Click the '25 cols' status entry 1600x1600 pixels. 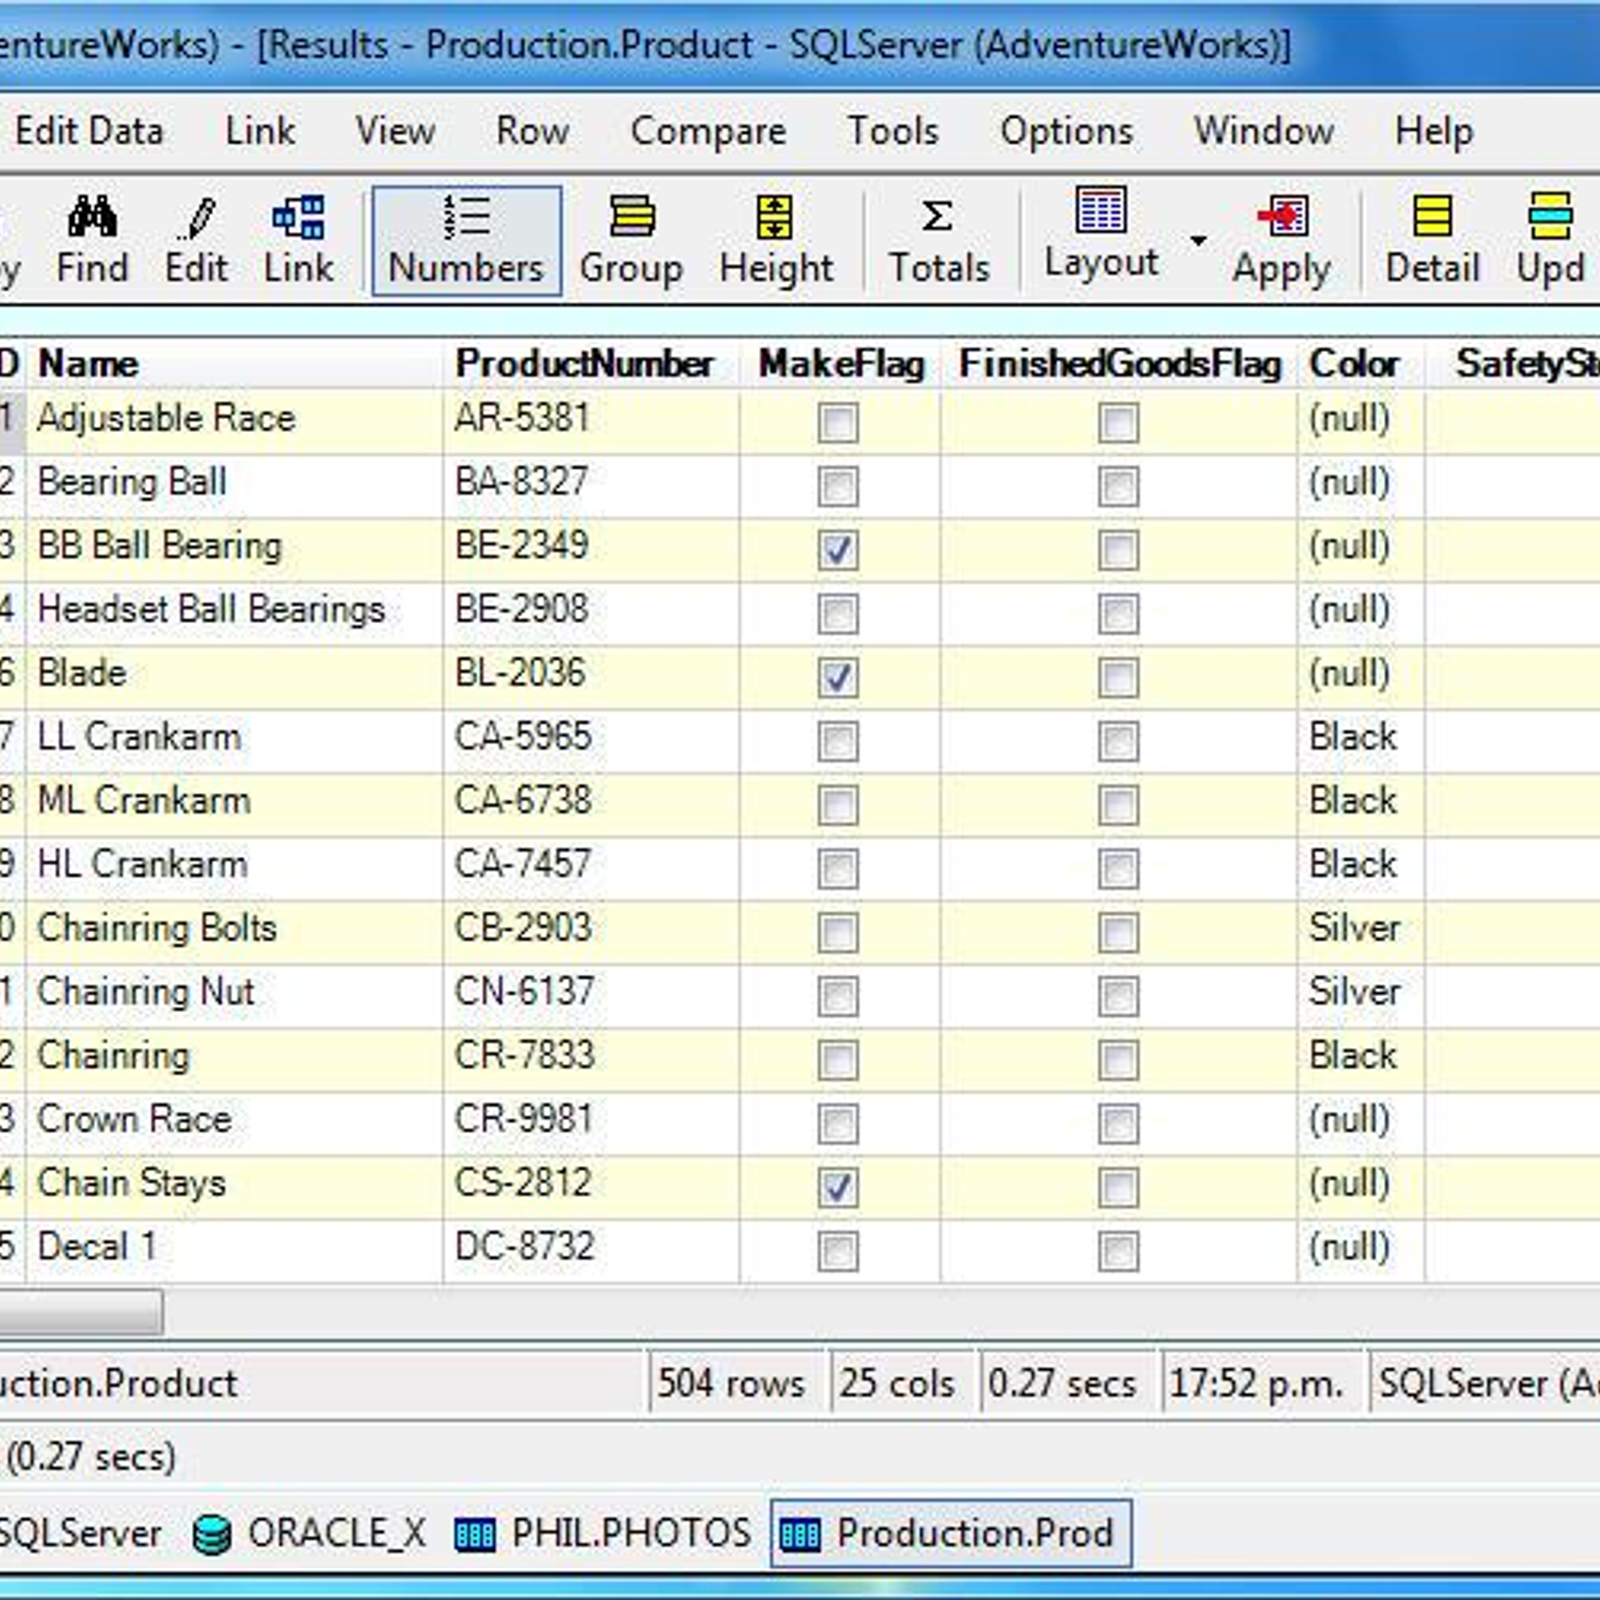(903, 1384)
